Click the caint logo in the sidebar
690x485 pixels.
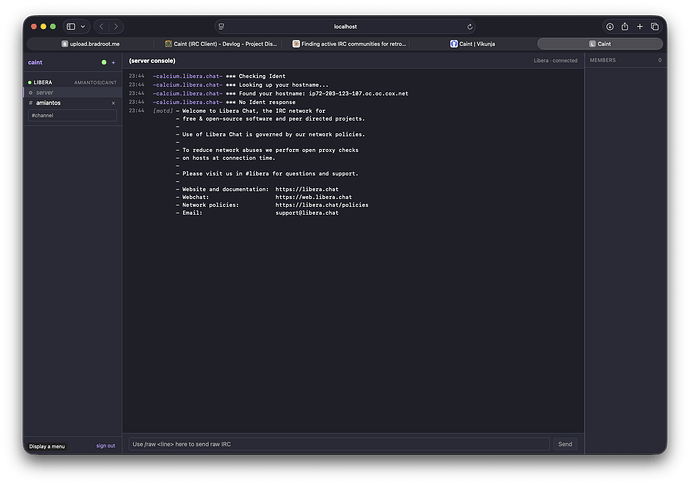point(35,62)
